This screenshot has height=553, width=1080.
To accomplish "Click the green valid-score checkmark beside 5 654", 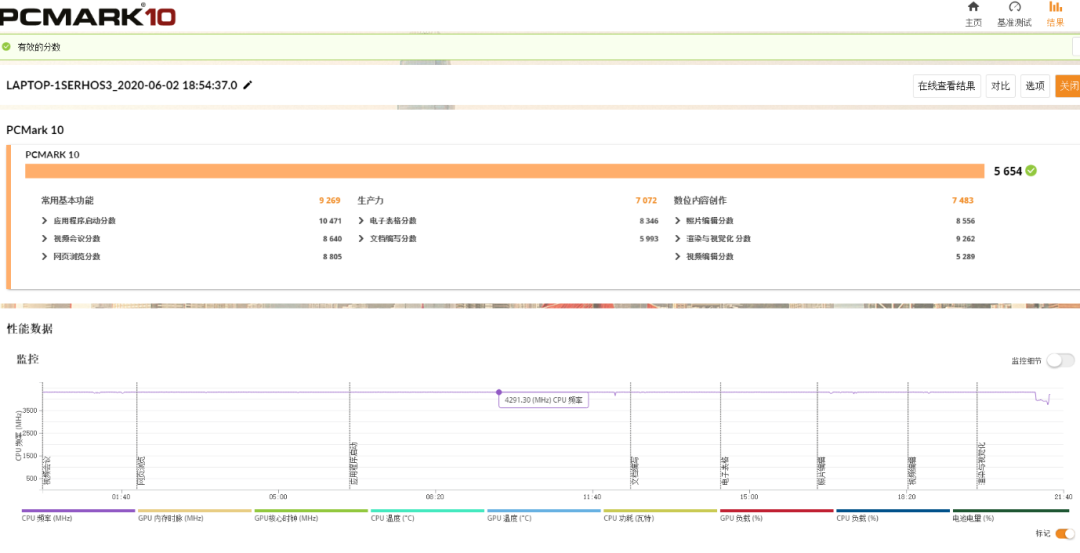I will [1030, 171].
